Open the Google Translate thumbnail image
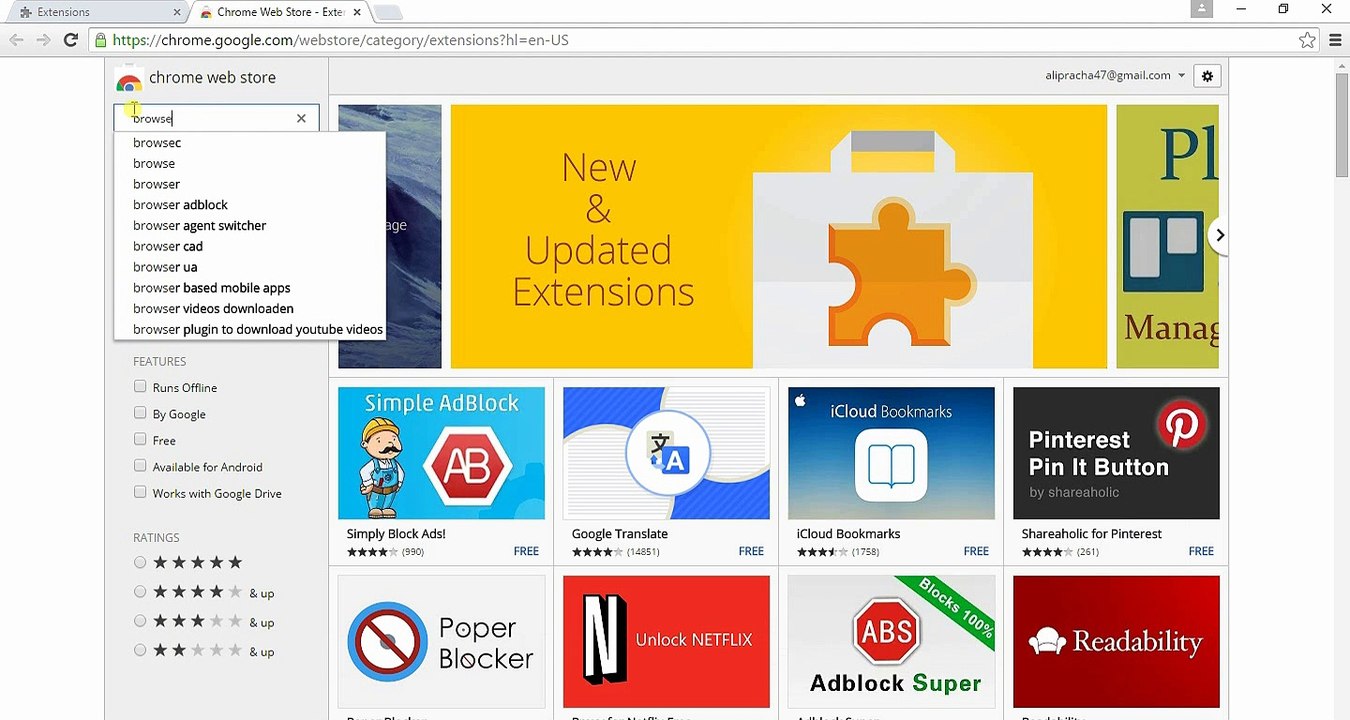Screen dimensions: 1350x720 (x=666, y=453)
